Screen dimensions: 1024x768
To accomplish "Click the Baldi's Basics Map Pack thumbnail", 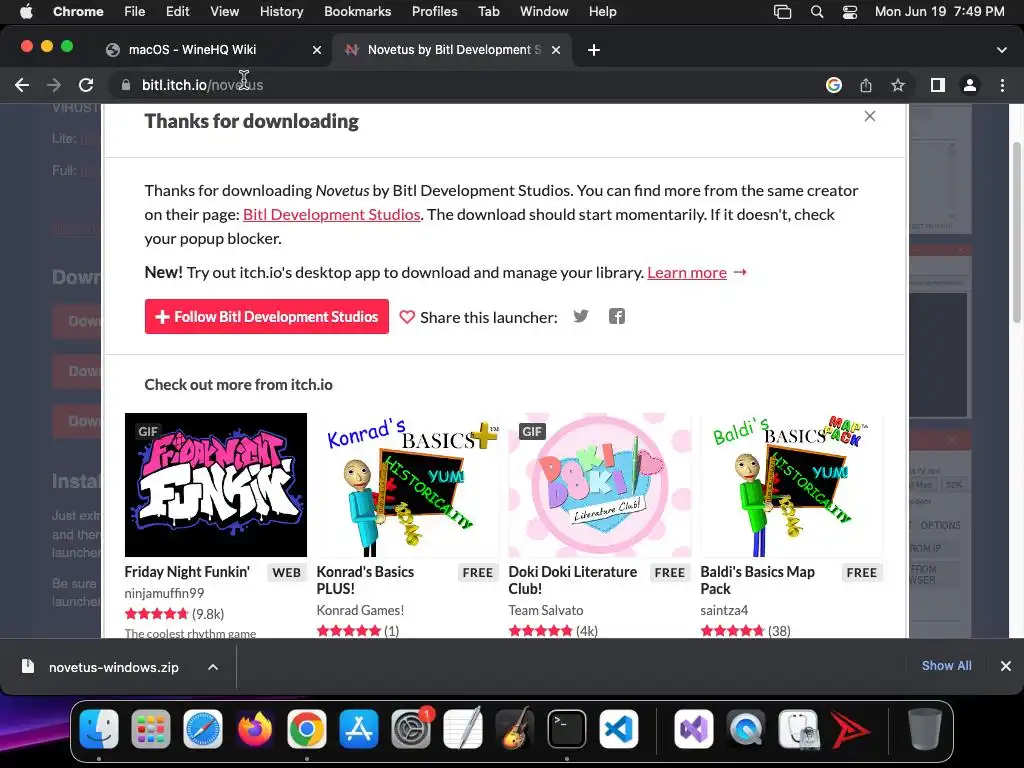I will [x=792, y=485].
